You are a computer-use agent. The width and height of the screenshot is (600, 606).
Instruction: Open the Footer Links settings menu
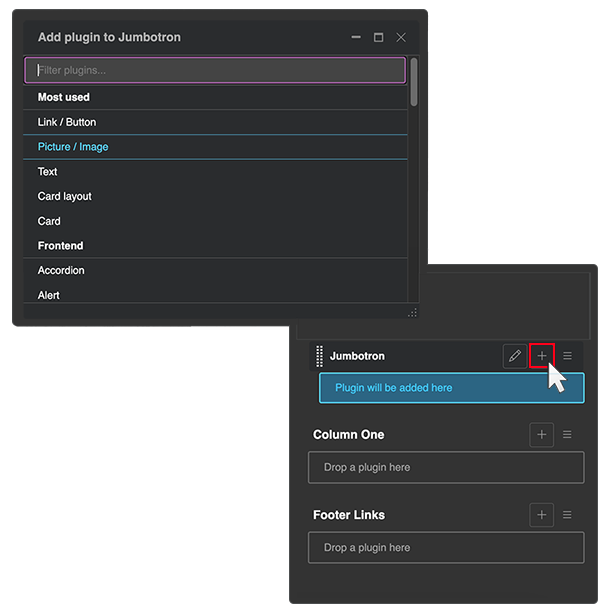[567, 515]
